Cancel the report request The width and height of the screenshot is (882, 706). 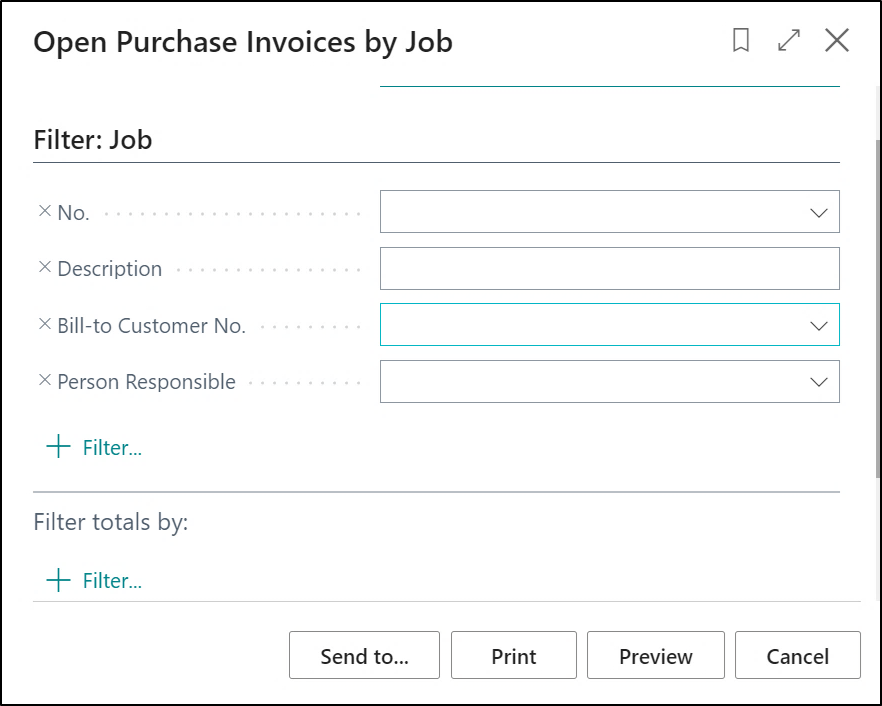(797, 656)
